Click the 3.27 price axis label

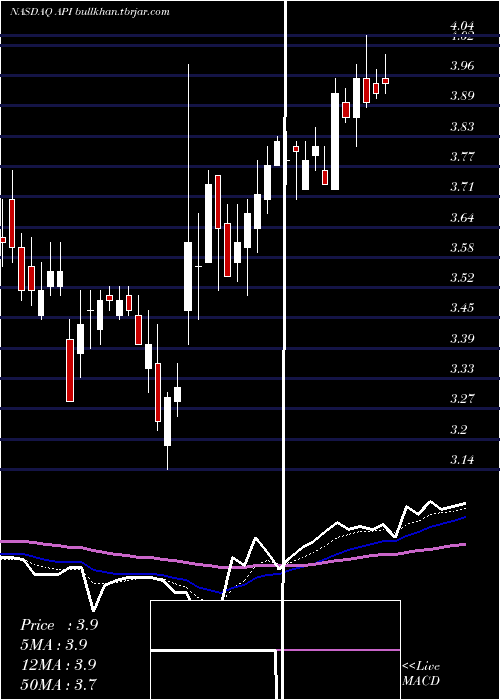click(x=462, y=398)
